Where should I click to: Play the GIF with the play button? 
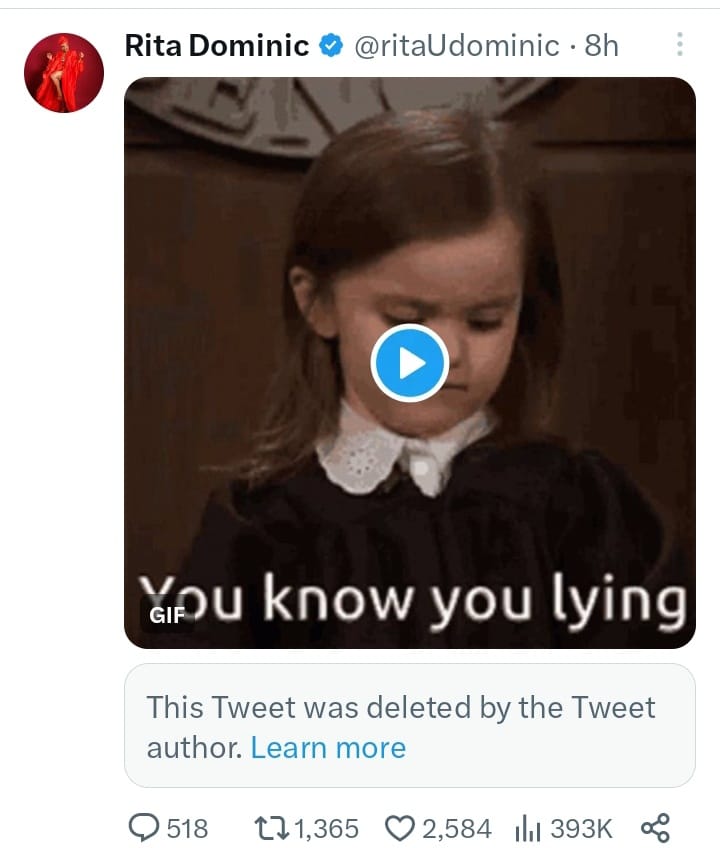pyautogui.click(x=409, y=363)
